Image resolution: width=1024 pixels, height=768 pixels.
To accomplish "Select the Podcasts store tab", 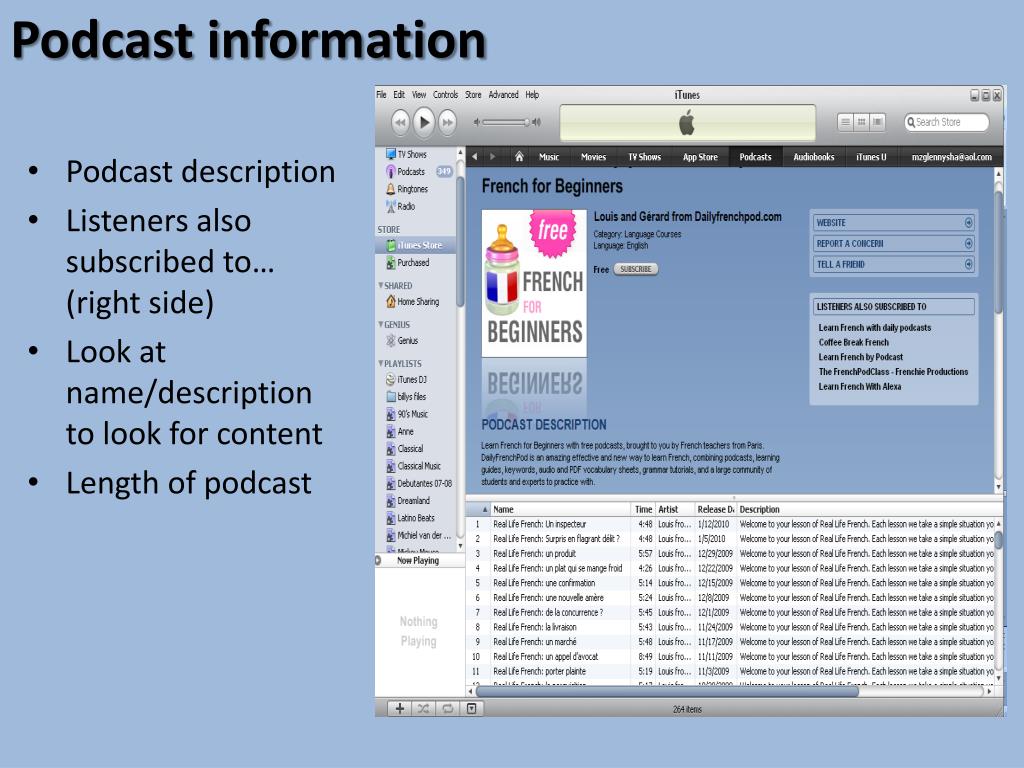I will pyautogui.click(x=755, y=157).
